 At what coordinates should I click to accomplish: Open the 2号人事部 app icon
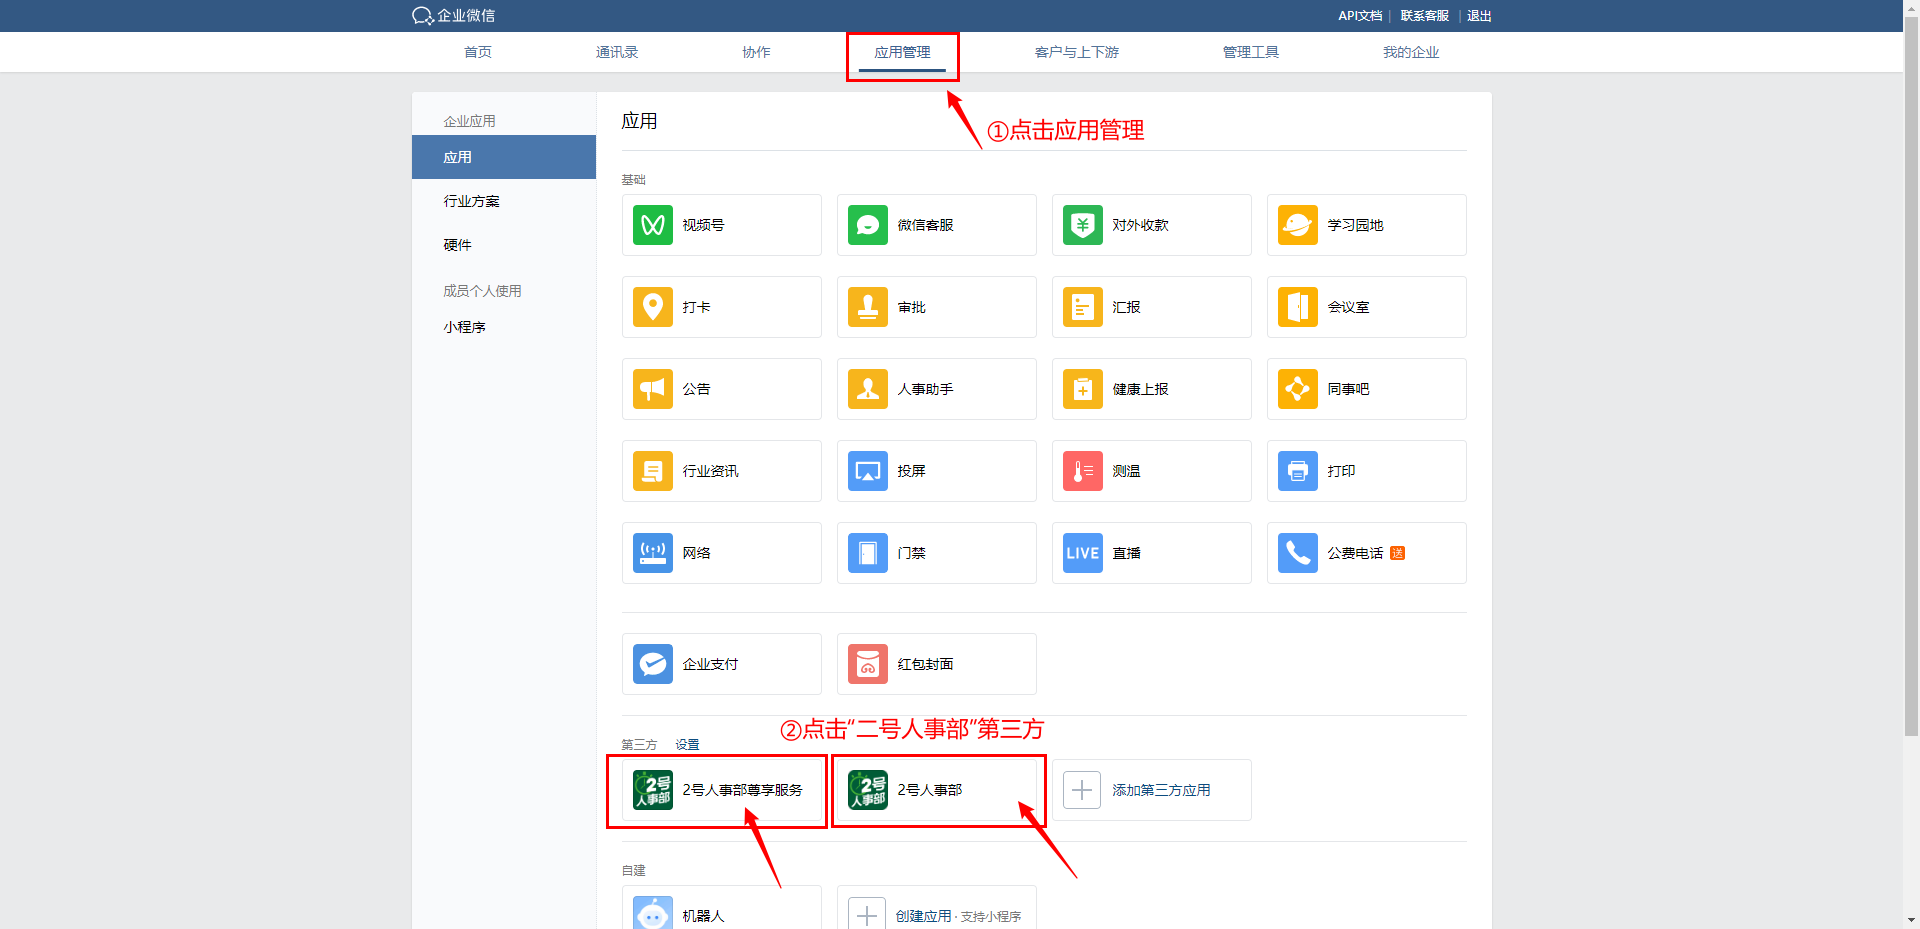pos(868,790)
